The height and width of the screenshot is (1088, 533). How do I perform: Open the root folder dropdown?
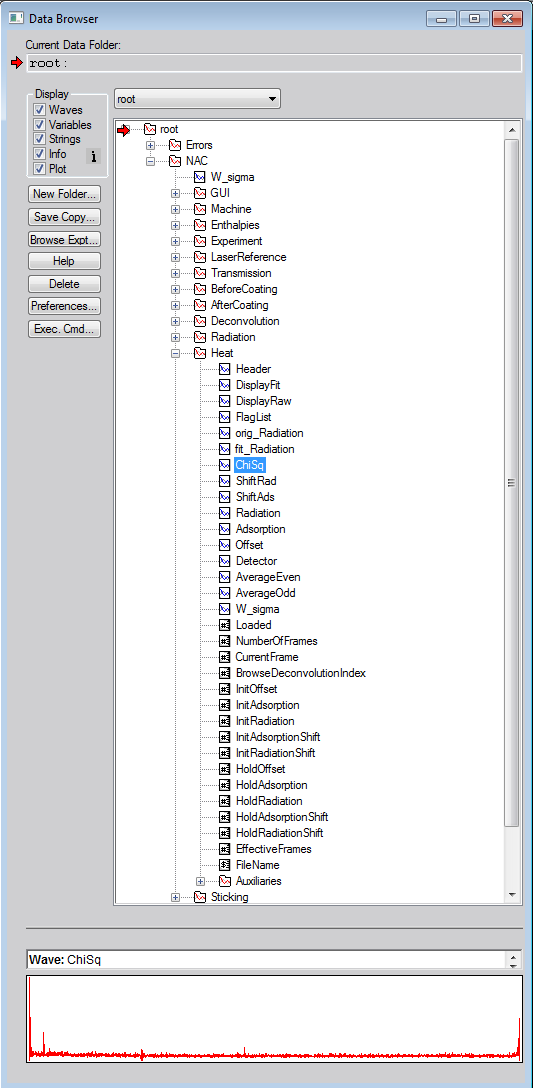coord(197,99)
